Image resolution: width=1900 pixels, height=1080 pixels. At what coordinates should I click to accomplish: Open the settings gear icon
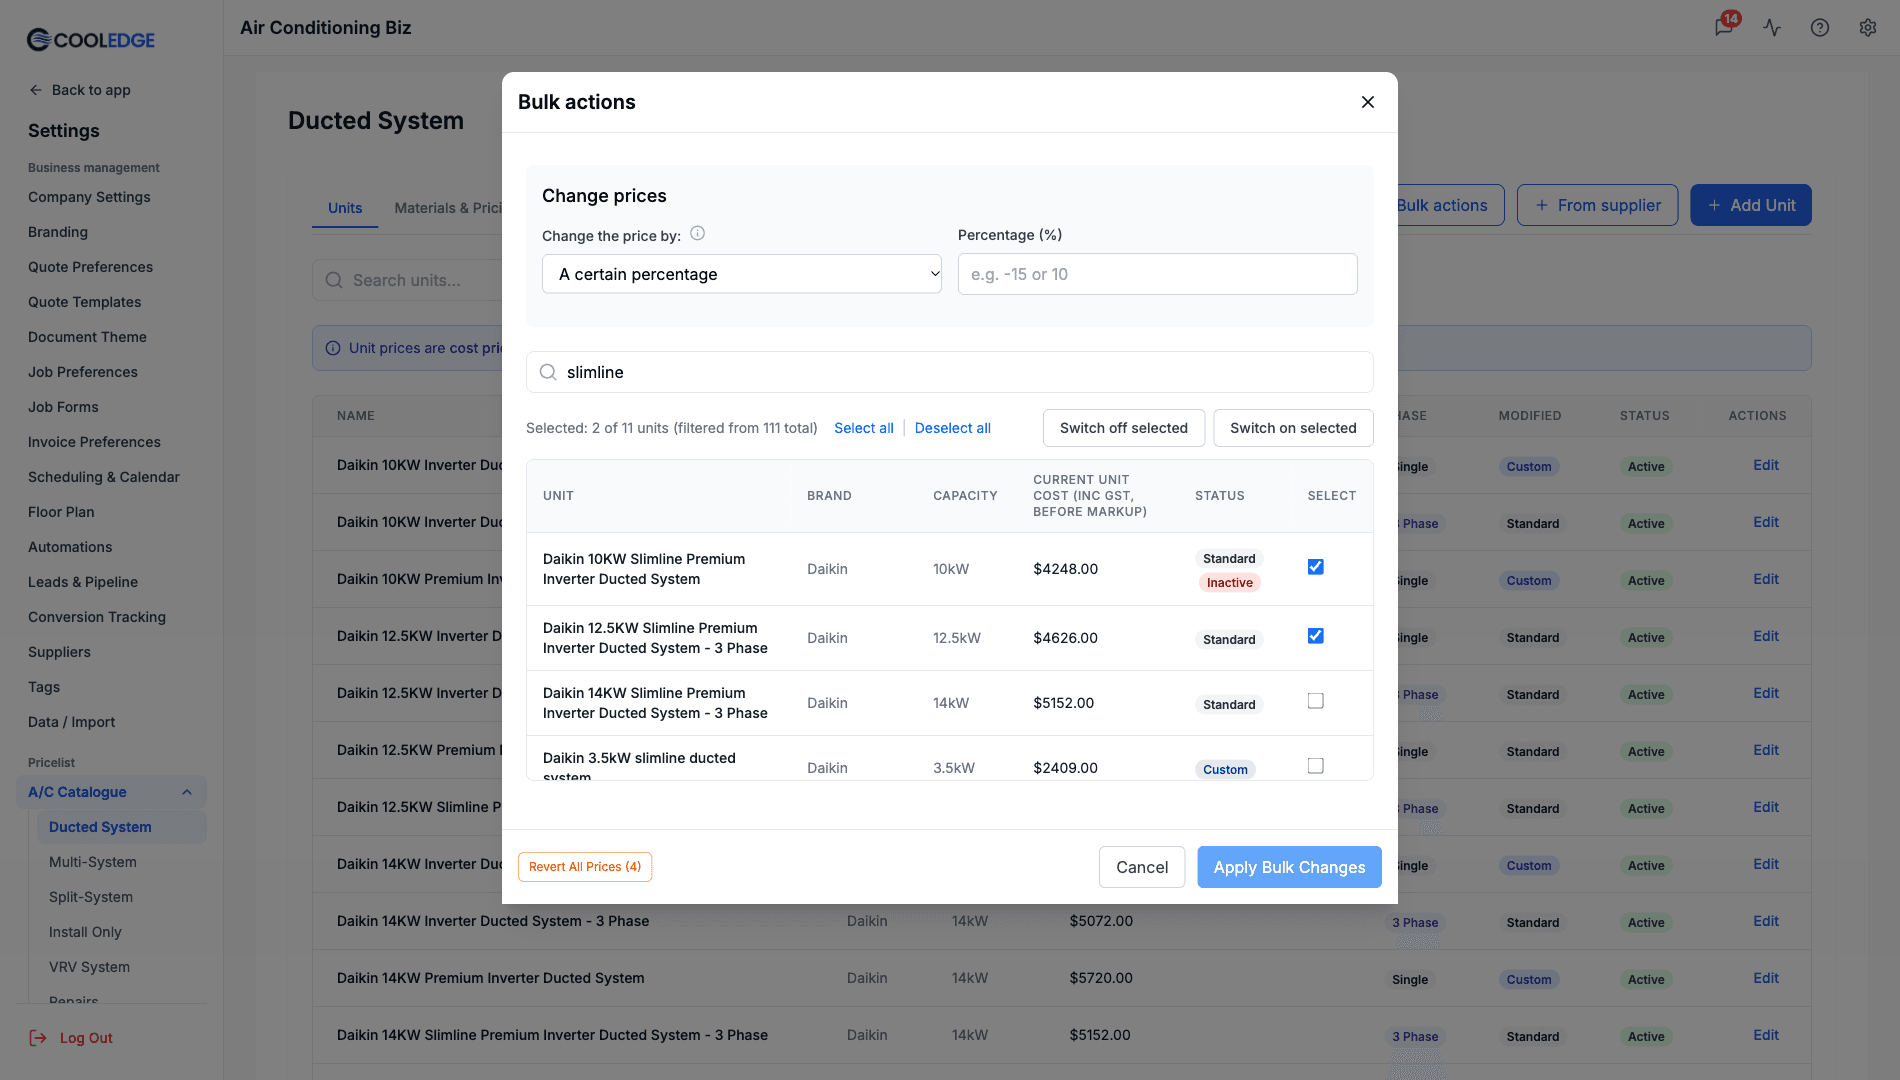[x=1868, y=27]
